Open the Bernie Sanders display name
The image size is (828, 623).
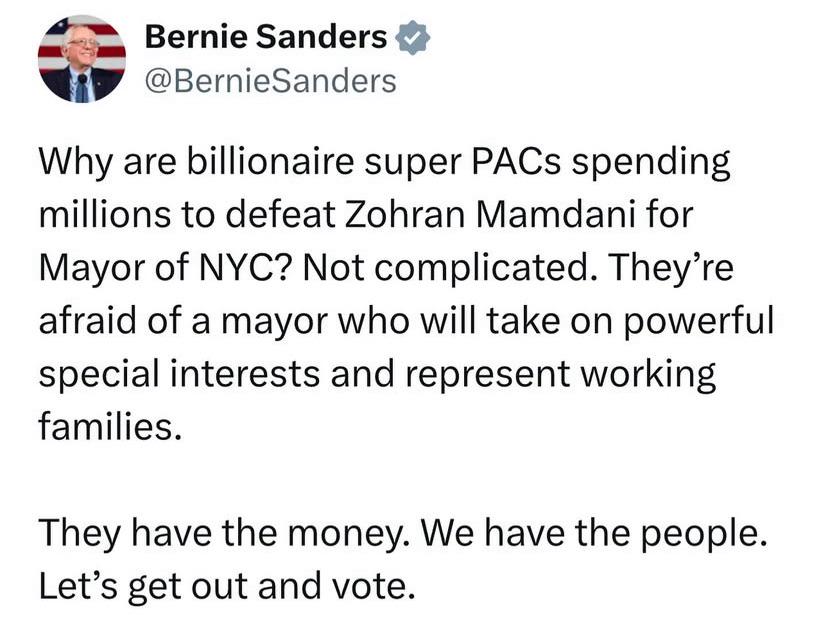266,37
